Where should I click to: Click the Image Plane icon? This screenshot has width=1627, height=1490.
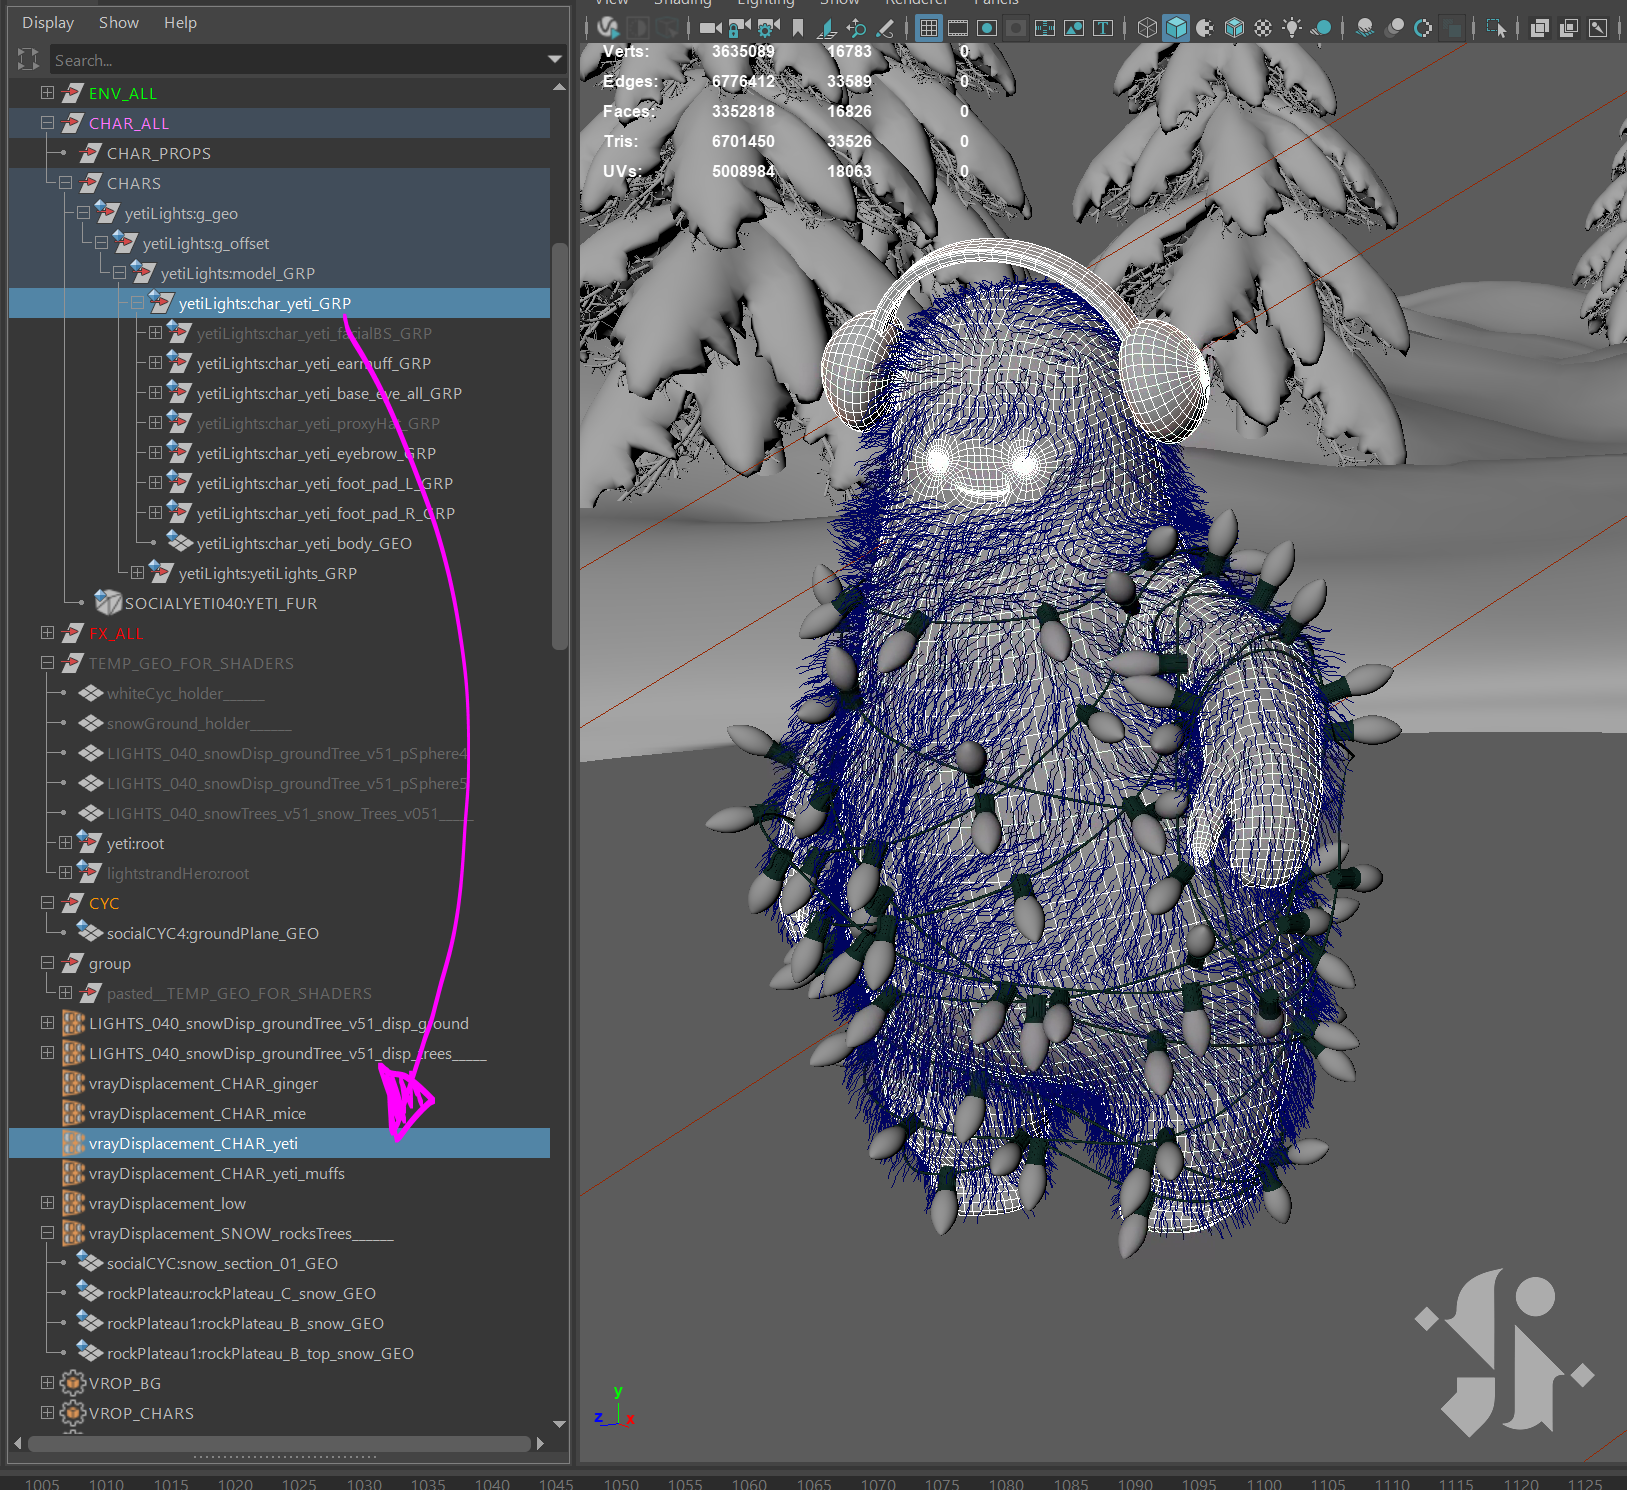click(827, 28)
